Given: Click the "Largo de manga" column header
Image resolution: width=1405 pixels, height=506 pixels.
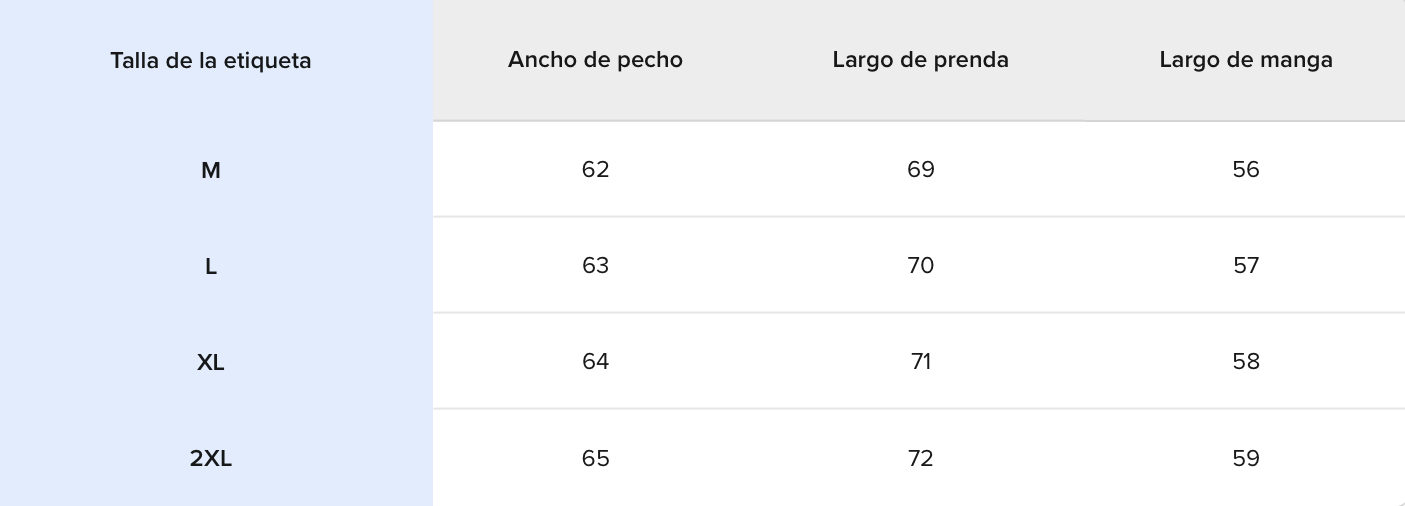Looking at the screenshot, I should tap(1246, 60).
